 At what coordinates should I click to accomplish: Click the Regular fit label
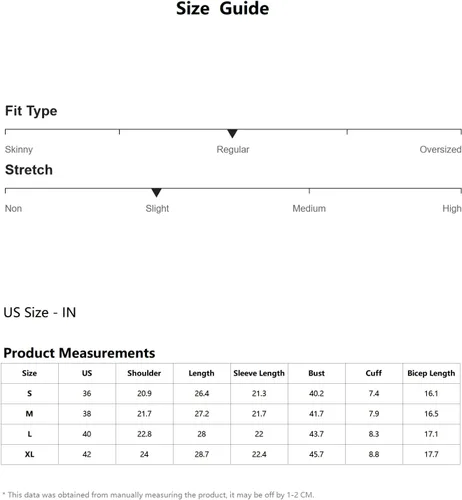tap(233, 149)
